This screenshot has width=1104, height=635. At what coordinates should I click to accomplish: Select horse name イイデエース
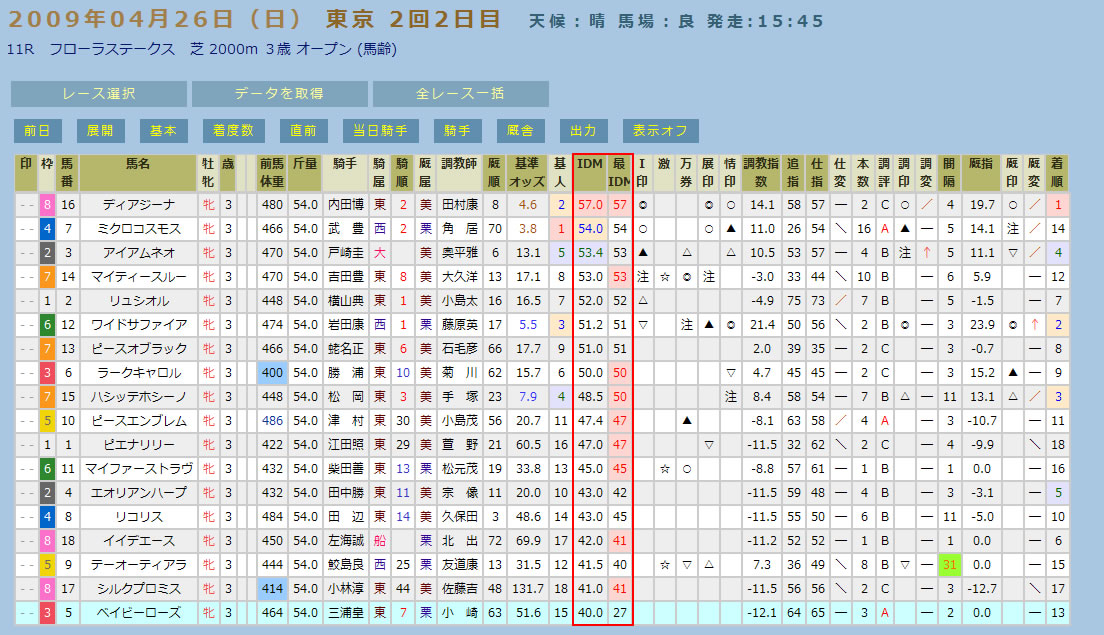[x=139, y=541]
